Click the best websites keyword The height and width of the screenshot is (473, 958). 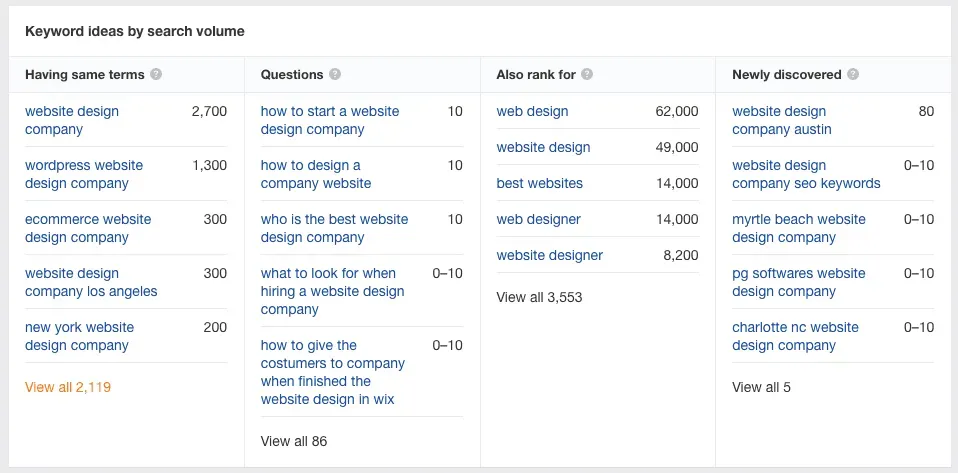[x=539, y=183]
